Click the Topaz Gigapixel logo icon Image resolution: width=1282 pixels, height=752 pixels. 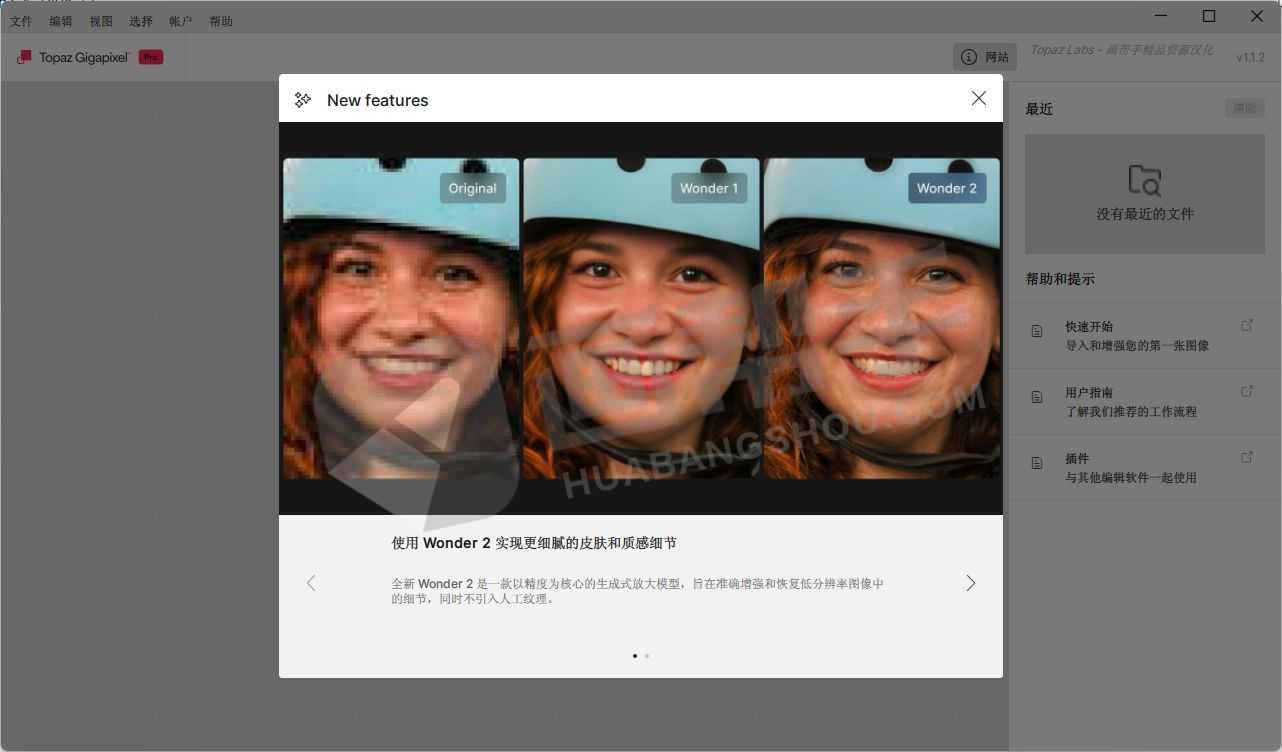point(24,57)
